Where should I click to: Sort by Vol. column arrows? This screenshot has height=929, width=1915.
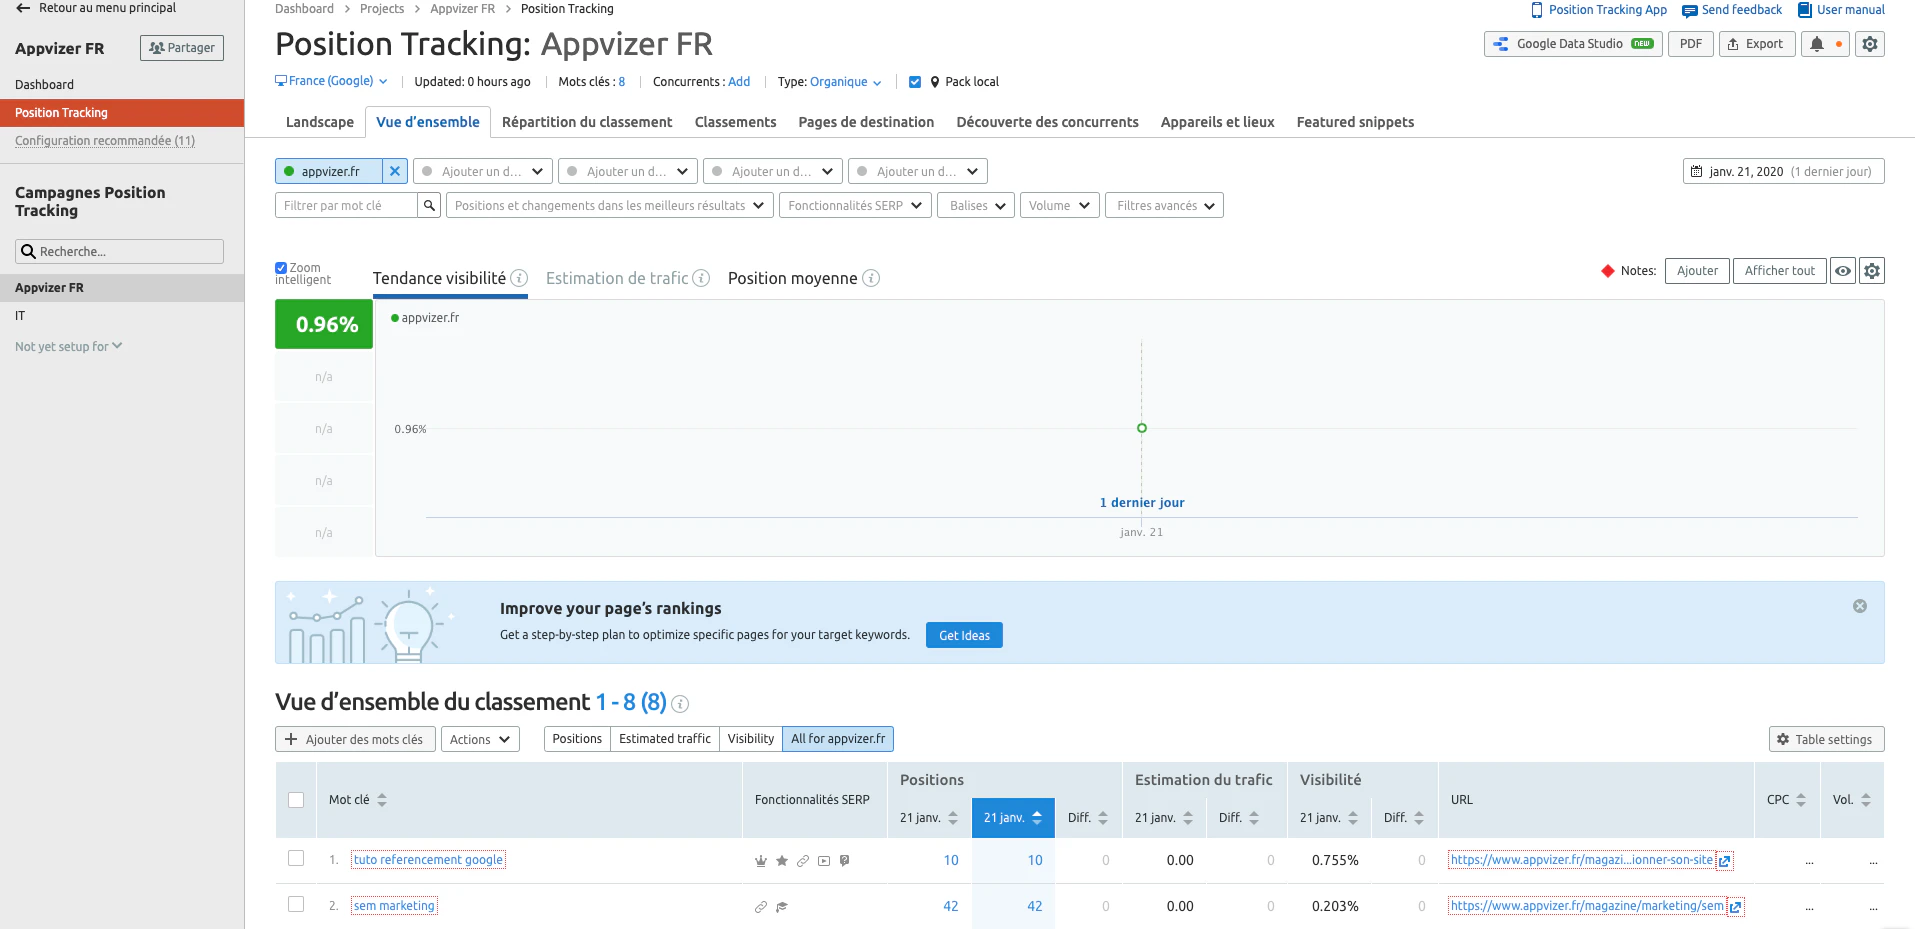[1866, 800]
